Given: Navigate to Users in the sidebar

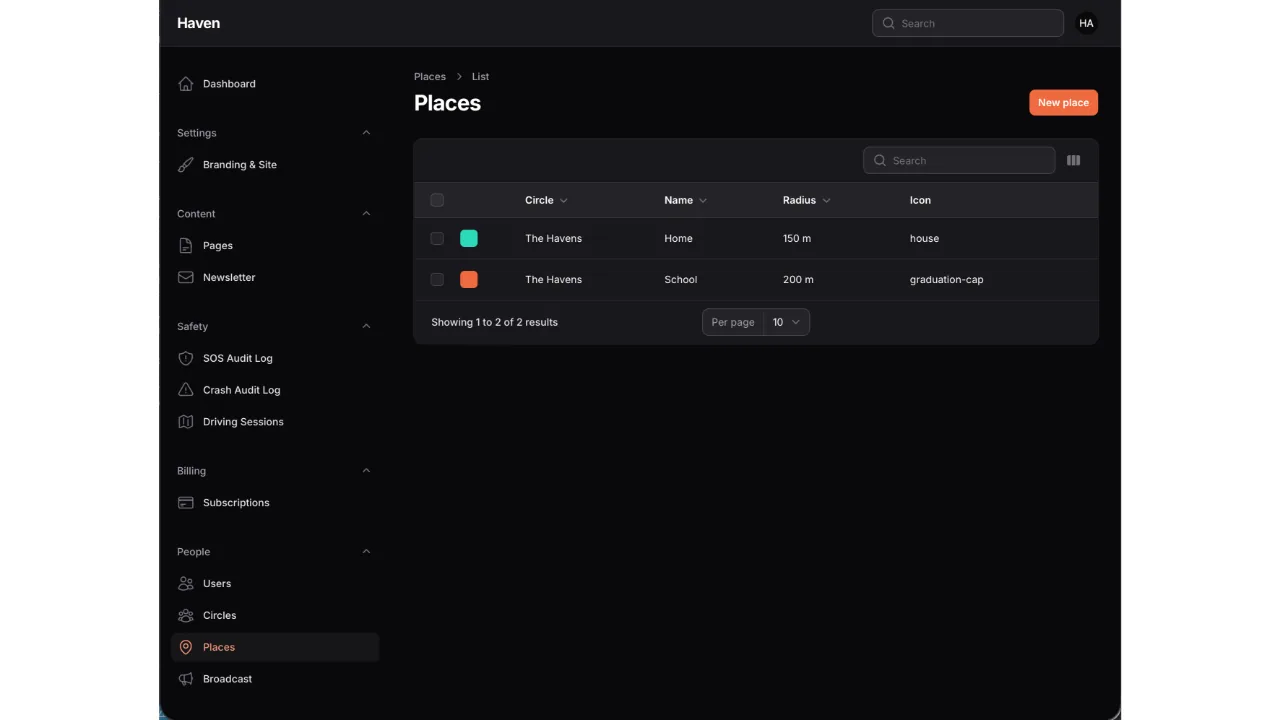Looking at the screenshot, I should click(x=275, y=584).
